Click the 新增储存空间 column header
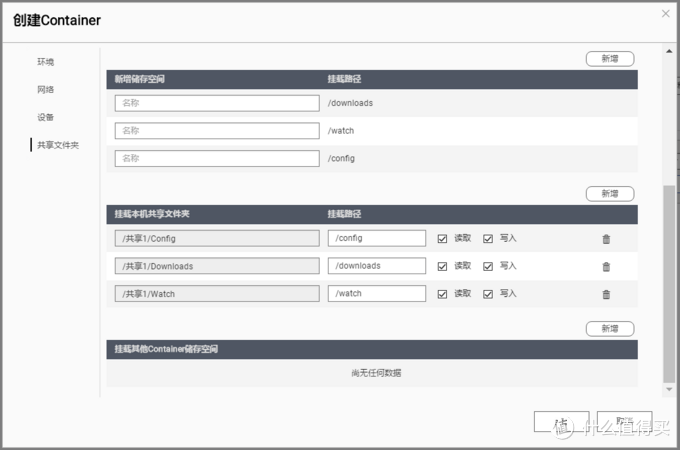The height and width of the screenshot is (450, 680). [140, 79]
